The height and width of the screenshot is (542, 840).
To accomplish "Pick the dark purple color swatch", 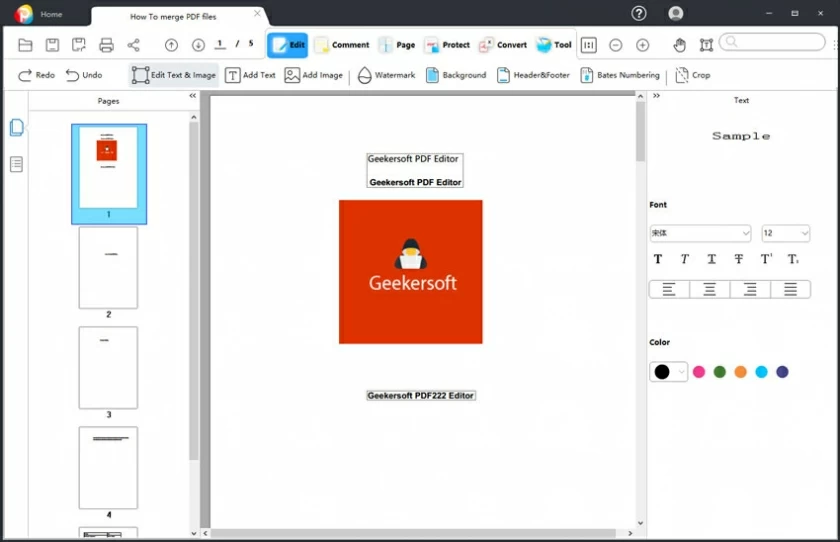I will (782, 372).
